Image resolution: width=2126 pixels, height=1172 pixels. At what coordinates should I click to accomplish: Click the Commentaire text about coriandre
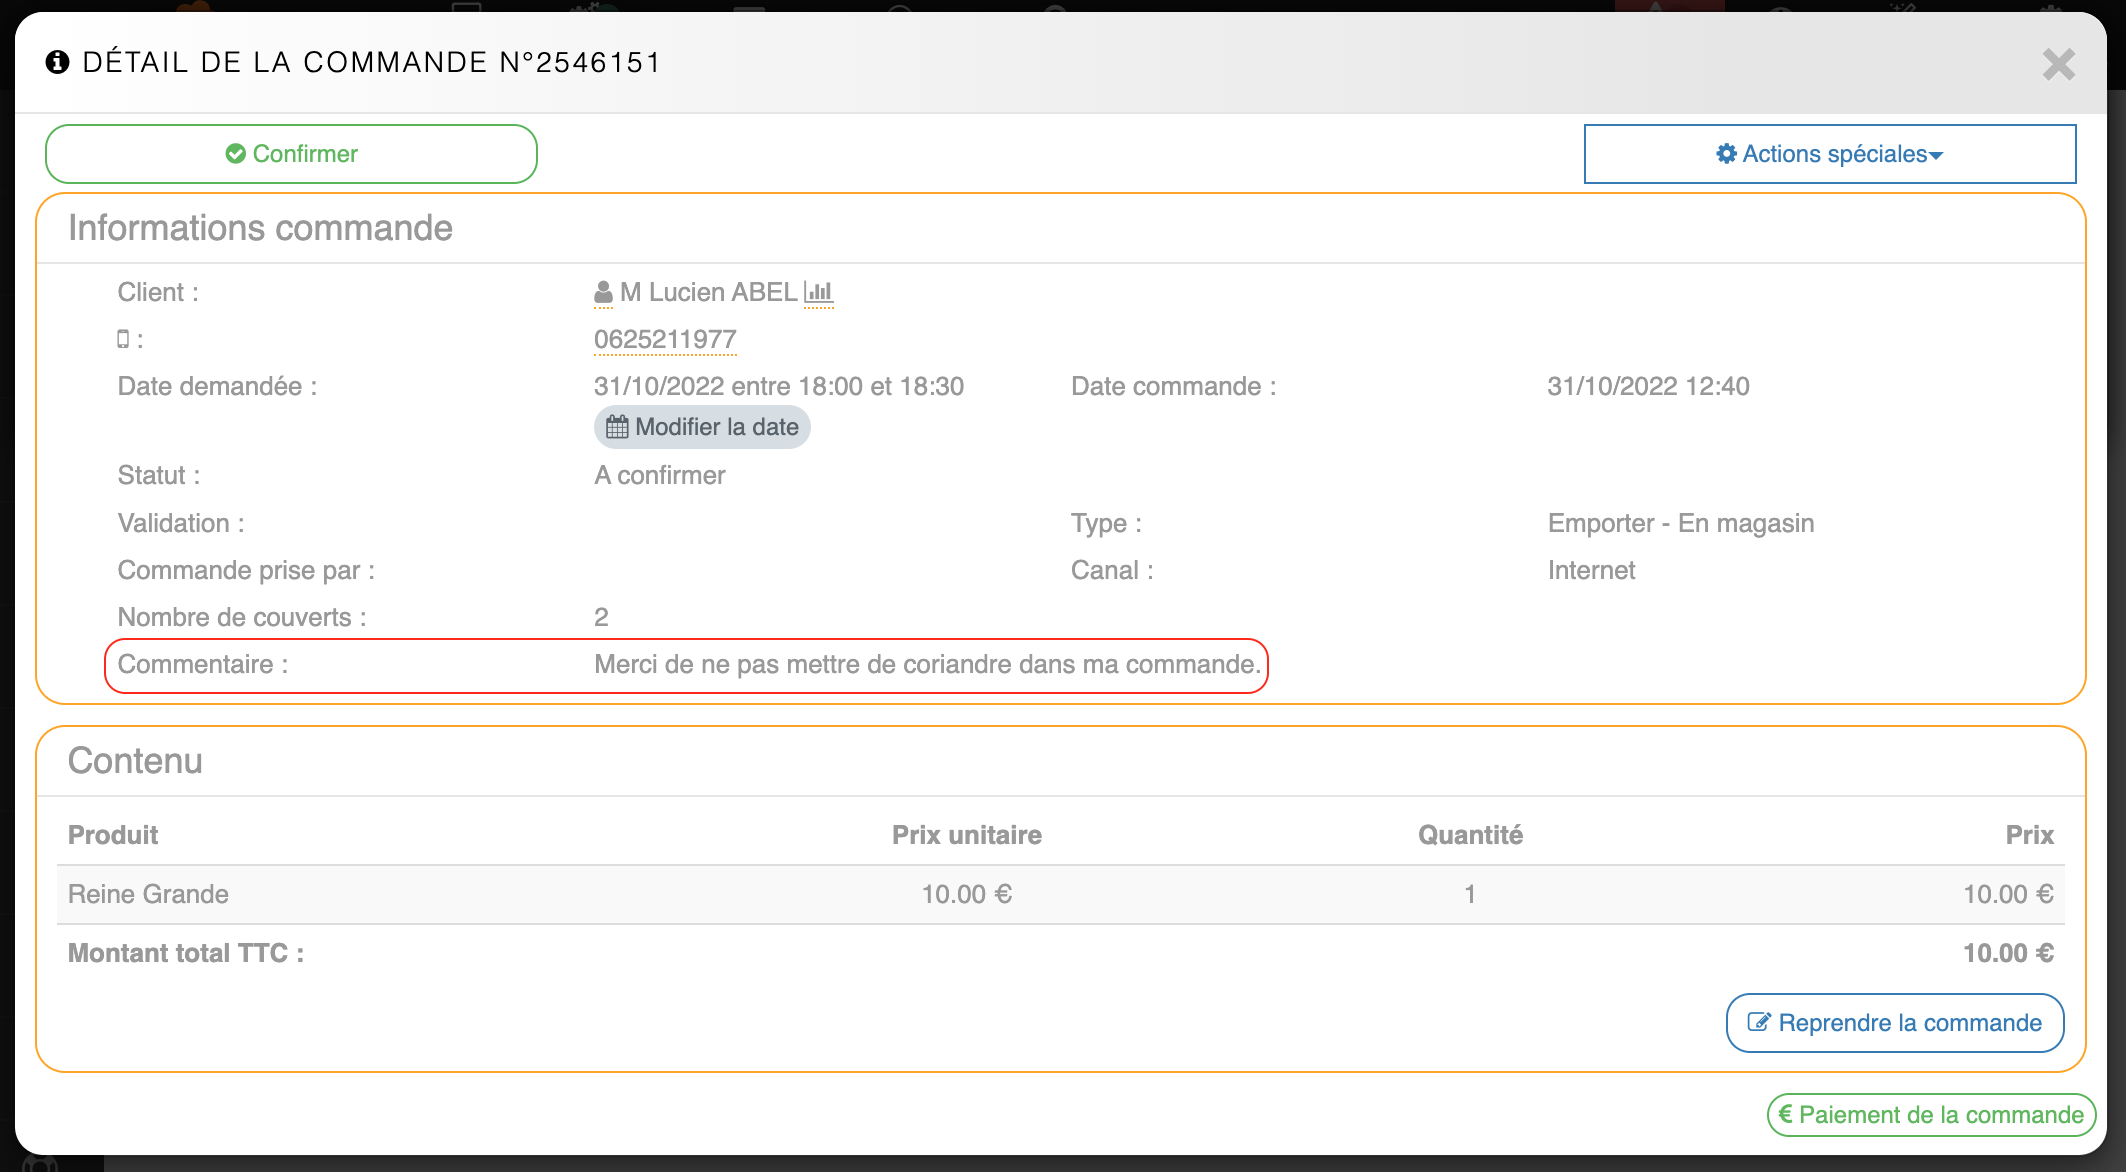point(927,665)
